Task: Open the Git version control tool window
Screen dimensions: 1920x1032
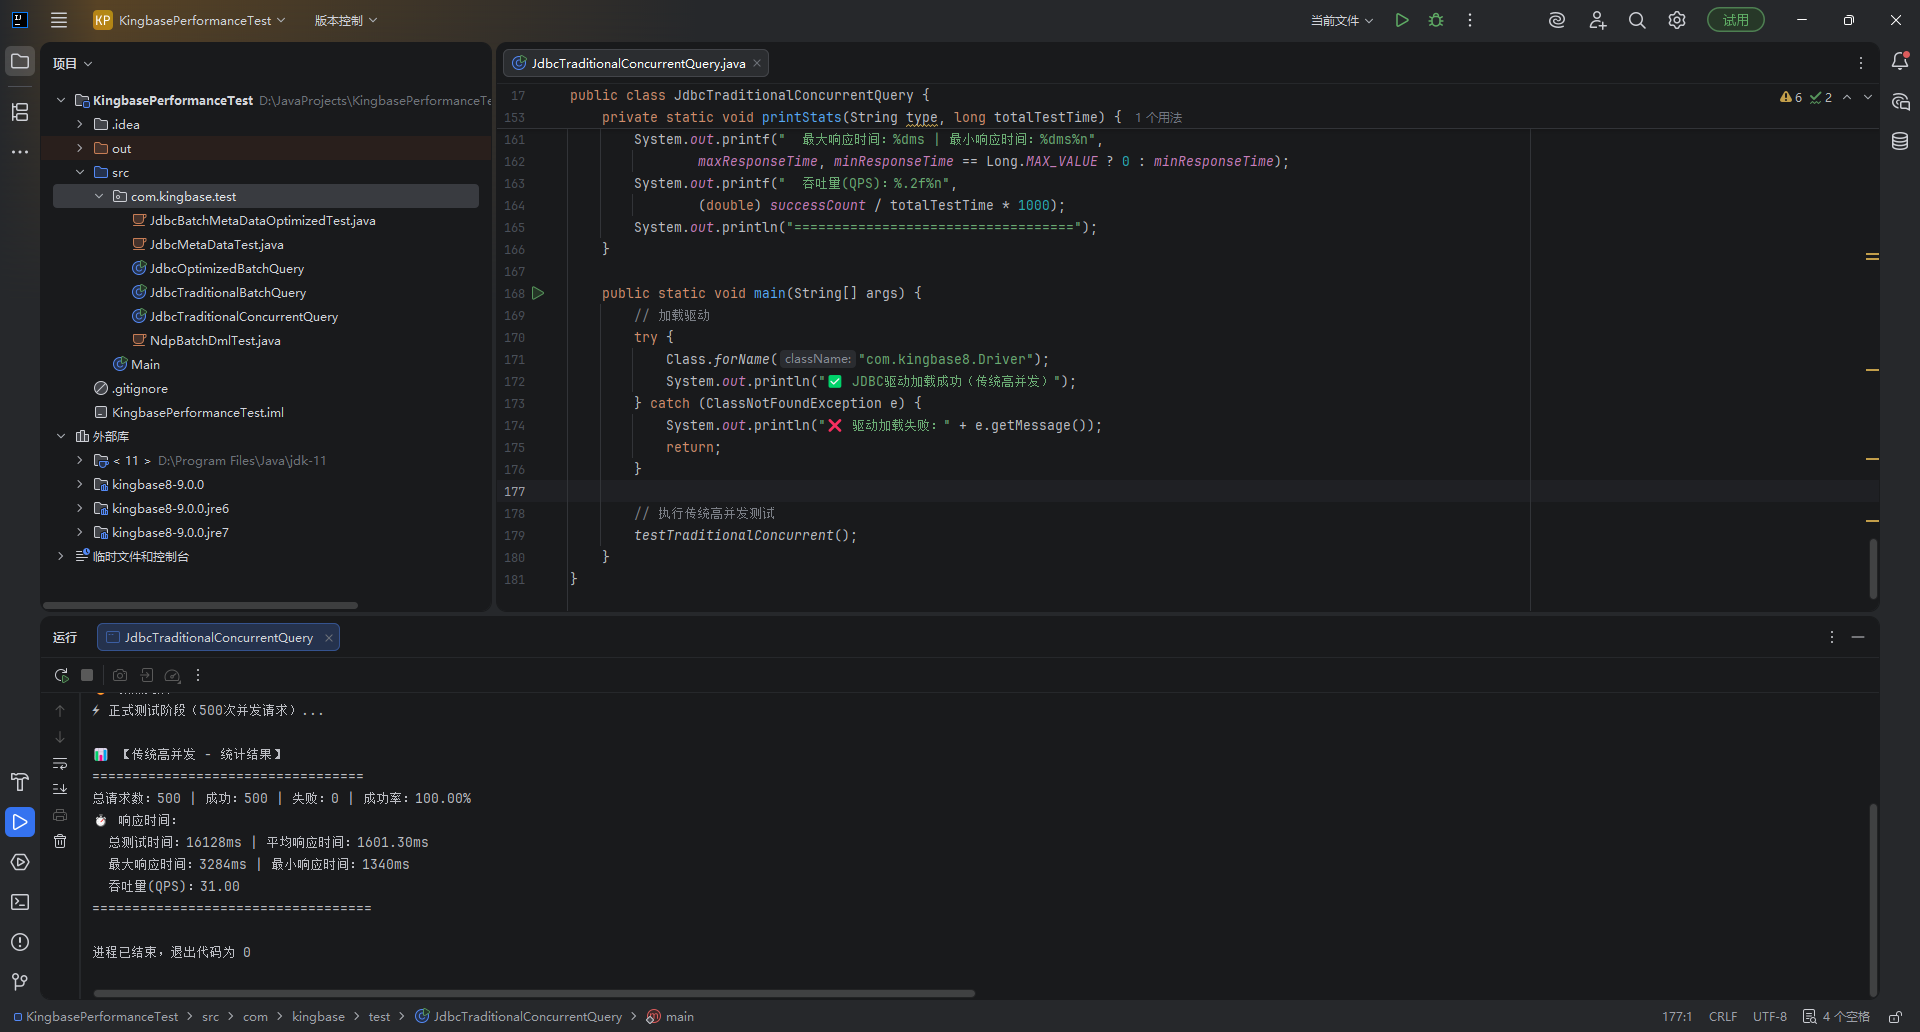Action: click(20, 982)
